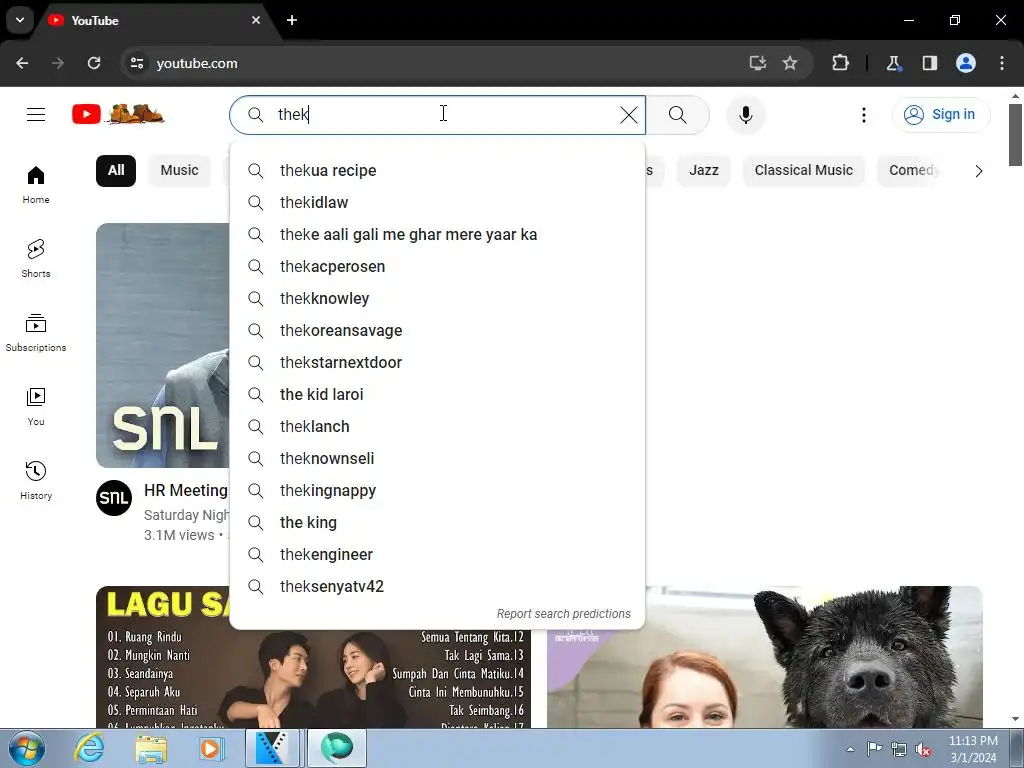Show more filter chips with right arrow

coord(978,171)
